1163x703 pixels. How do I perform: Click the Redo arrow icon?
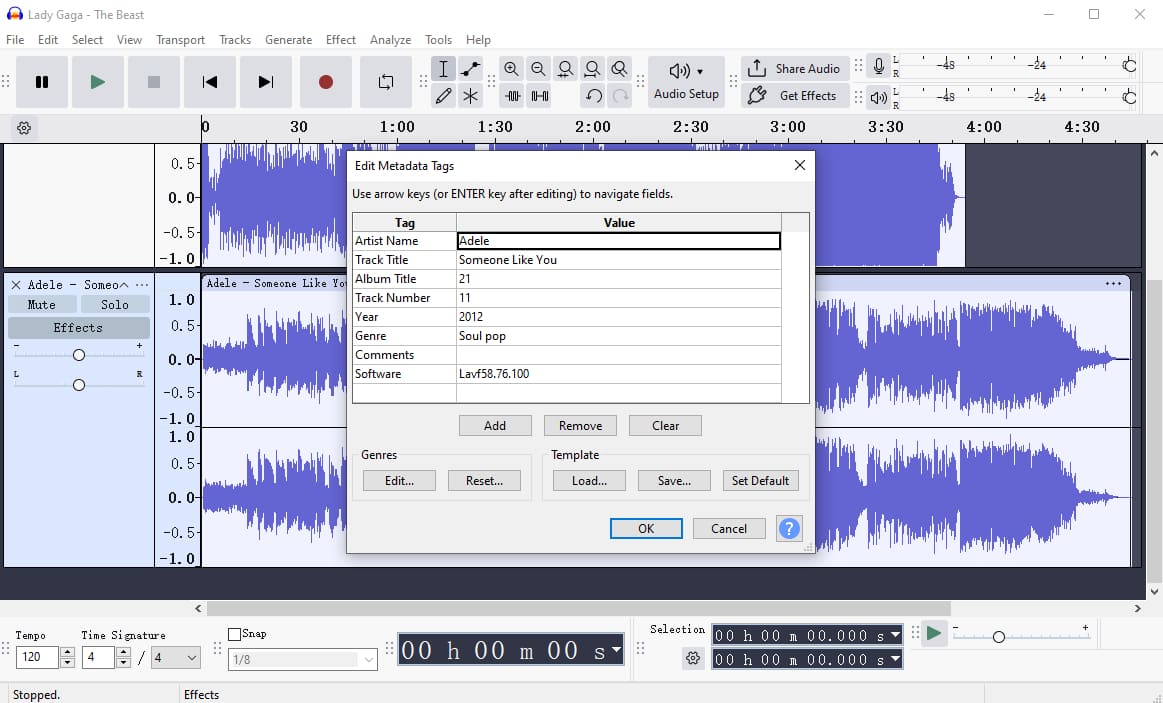[621, 96]
